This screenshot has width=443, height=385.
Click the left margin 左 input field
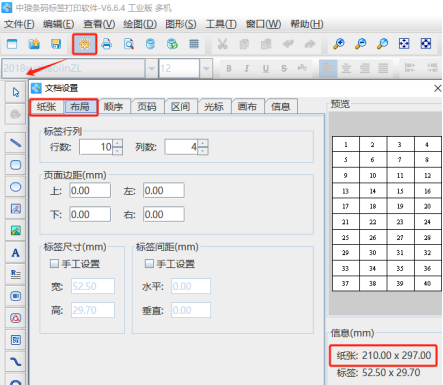tap(164, 191)
